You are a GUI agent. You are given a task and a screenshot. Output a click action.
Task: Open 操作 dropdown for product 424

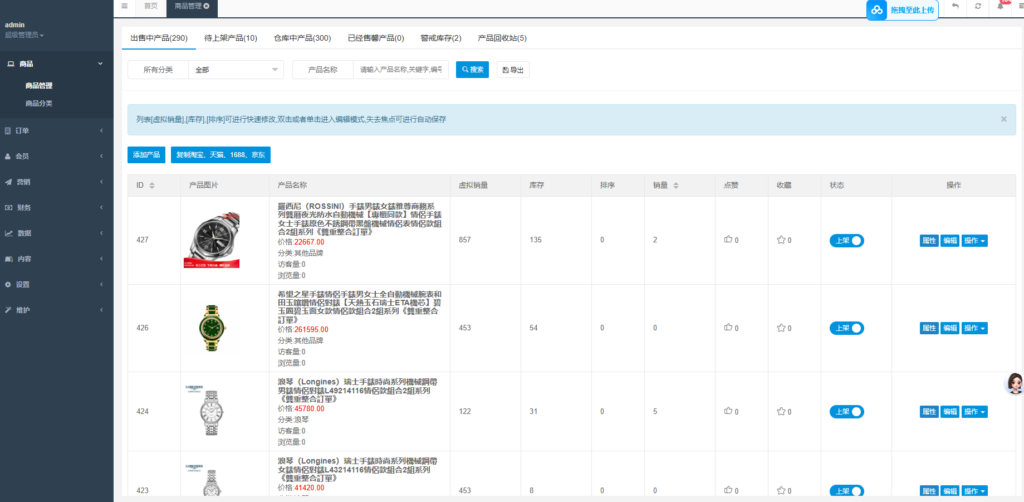point(974,411)
